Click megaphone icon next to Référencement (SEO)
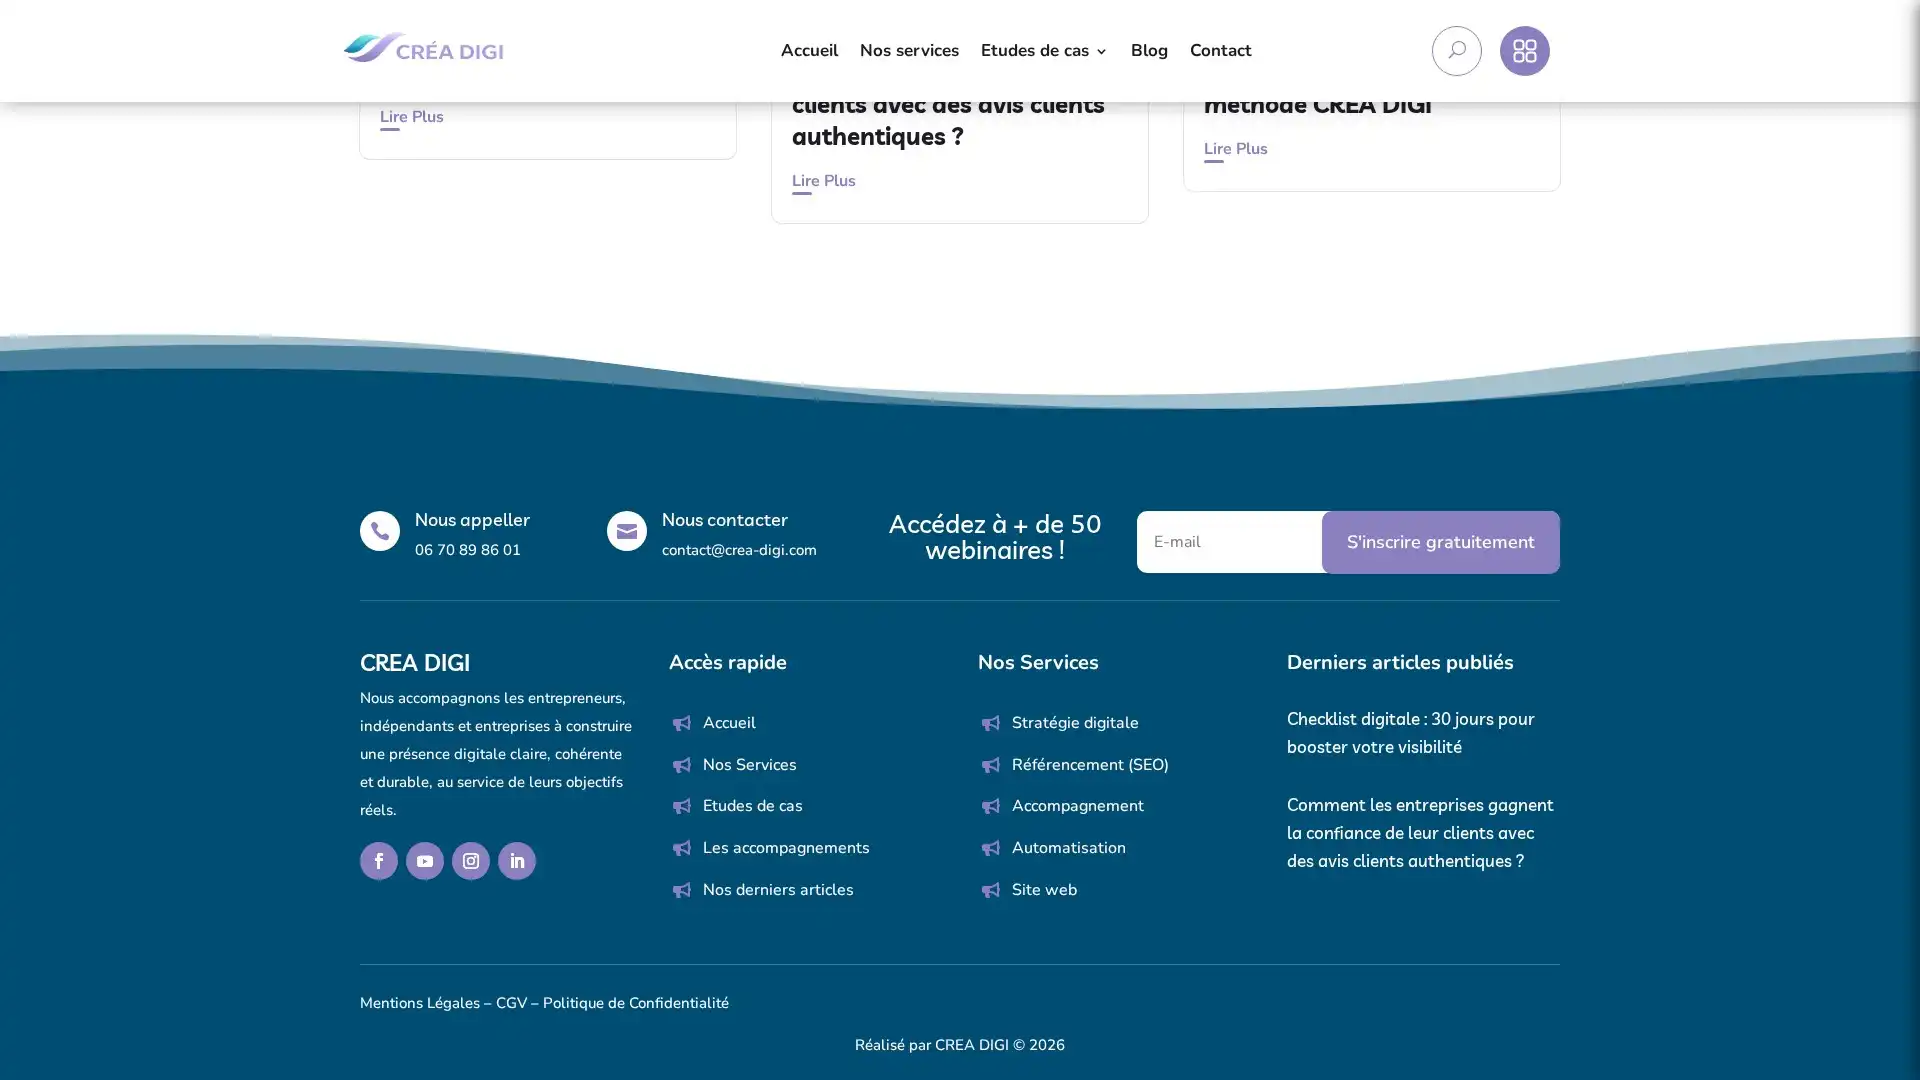Viewport: 1920px width, 1080px height. pos(991,765)
